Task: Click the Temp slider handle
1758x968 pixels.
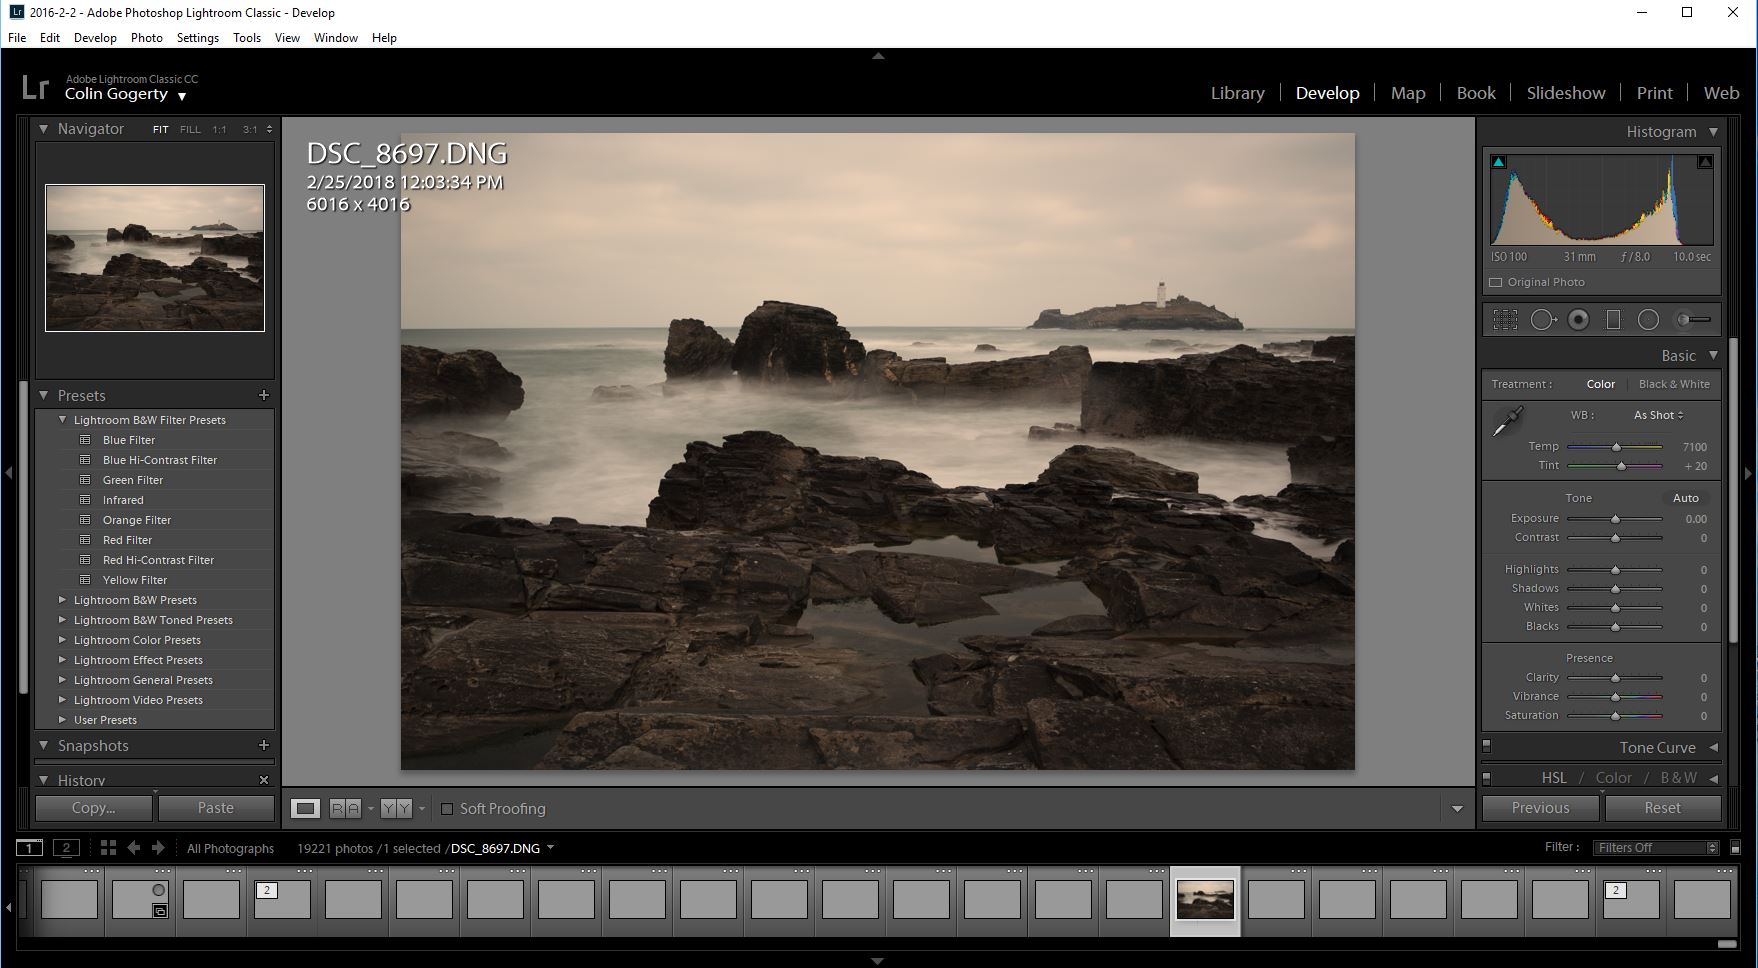Action: pyautogui.click(x=1616, y=447)
